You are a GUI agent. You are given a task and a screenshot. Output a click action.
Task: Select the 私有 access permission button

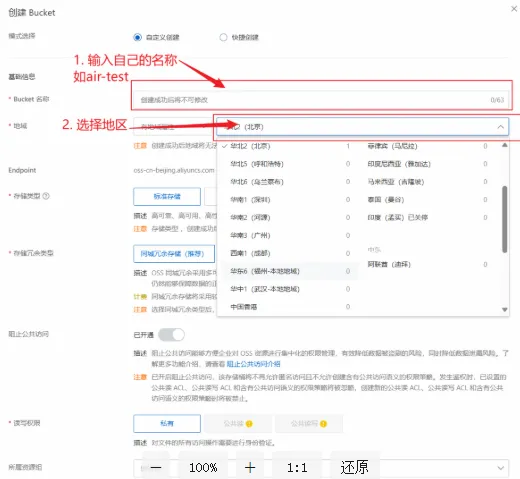click(x=167, y=423)
